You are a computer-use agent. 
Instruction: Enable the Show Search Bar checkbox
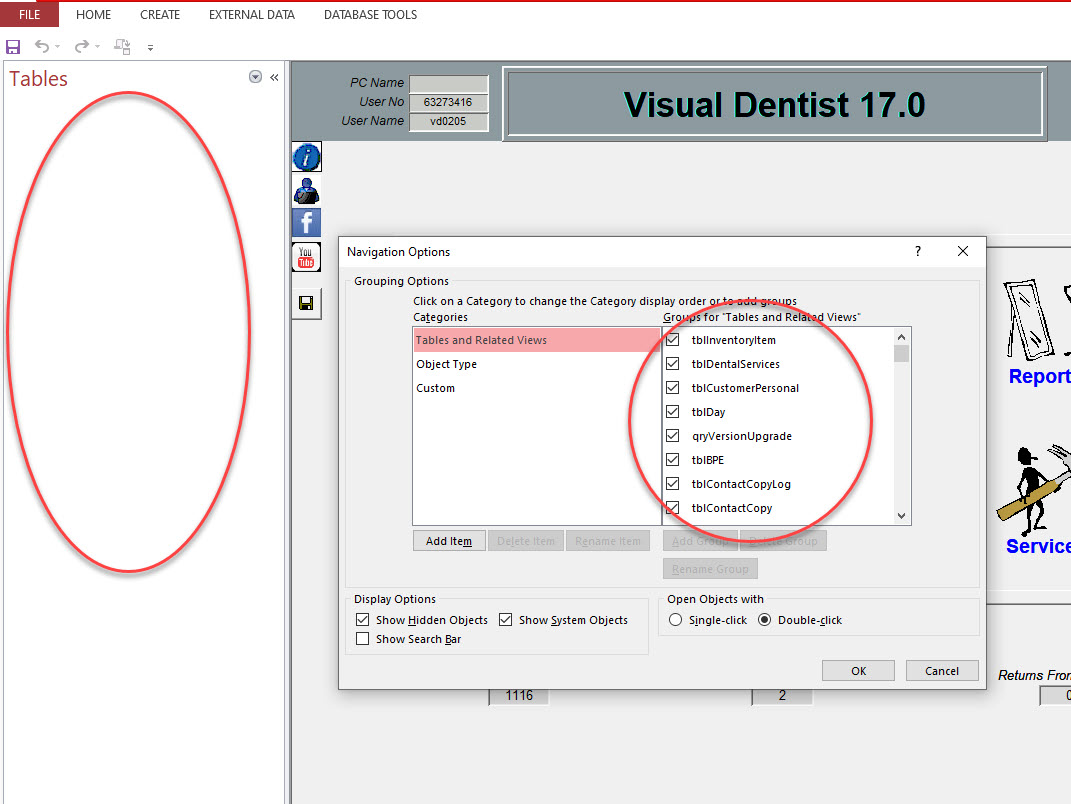click(363, 639)
